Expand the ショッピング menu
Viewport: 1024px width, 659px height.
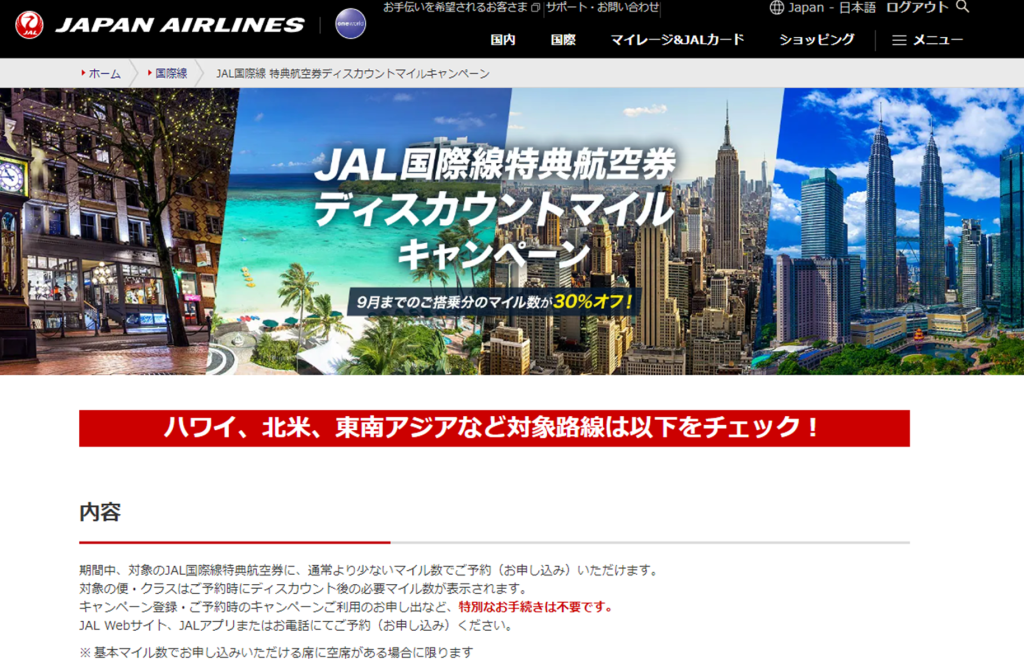click(x=817, y=40)
